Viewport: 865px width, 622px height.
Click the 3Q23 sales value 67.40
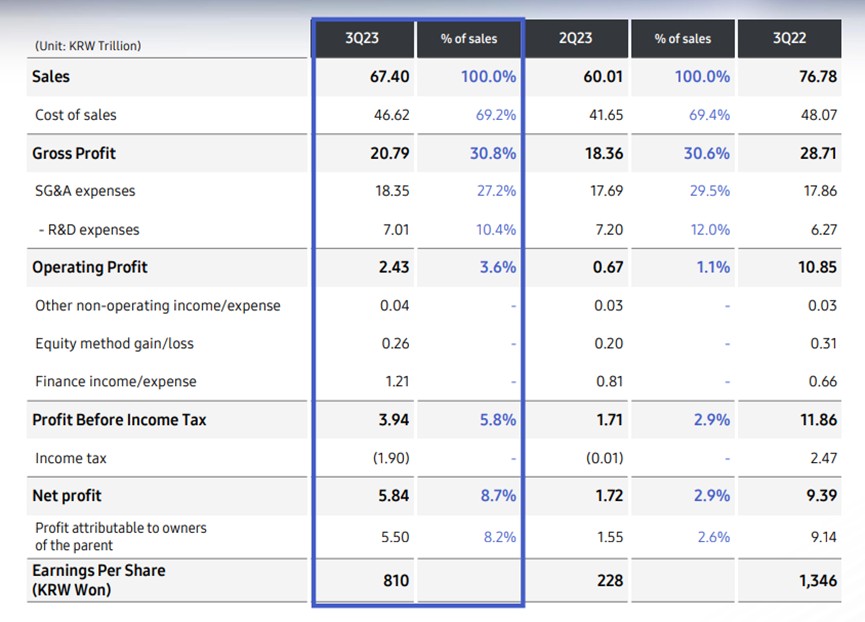(x=389, y=76)
